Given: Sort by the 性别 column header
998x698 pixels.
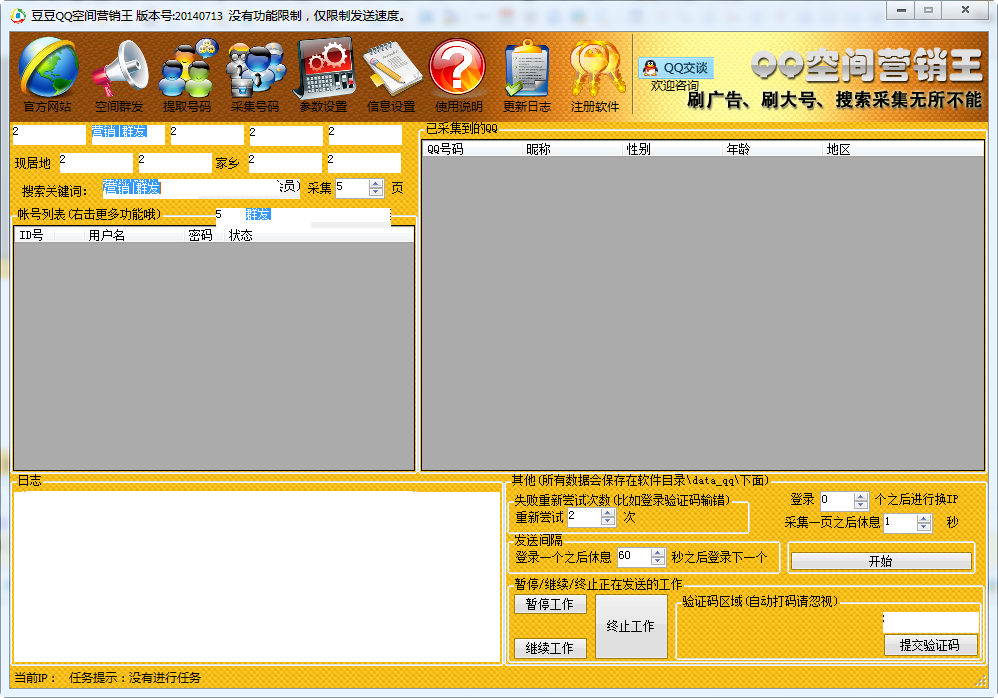Looking at the screenshot, I should point(673,149).
